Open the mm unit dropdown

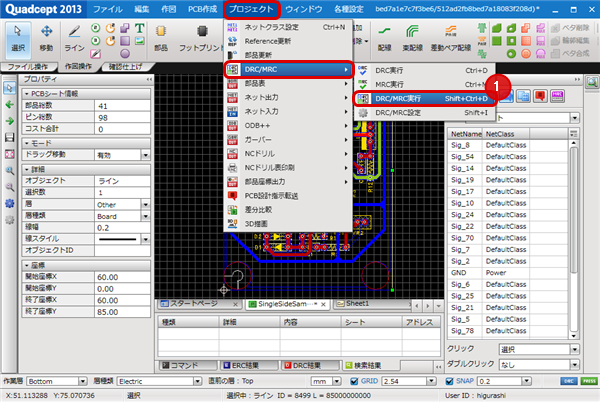click(337, 381)
